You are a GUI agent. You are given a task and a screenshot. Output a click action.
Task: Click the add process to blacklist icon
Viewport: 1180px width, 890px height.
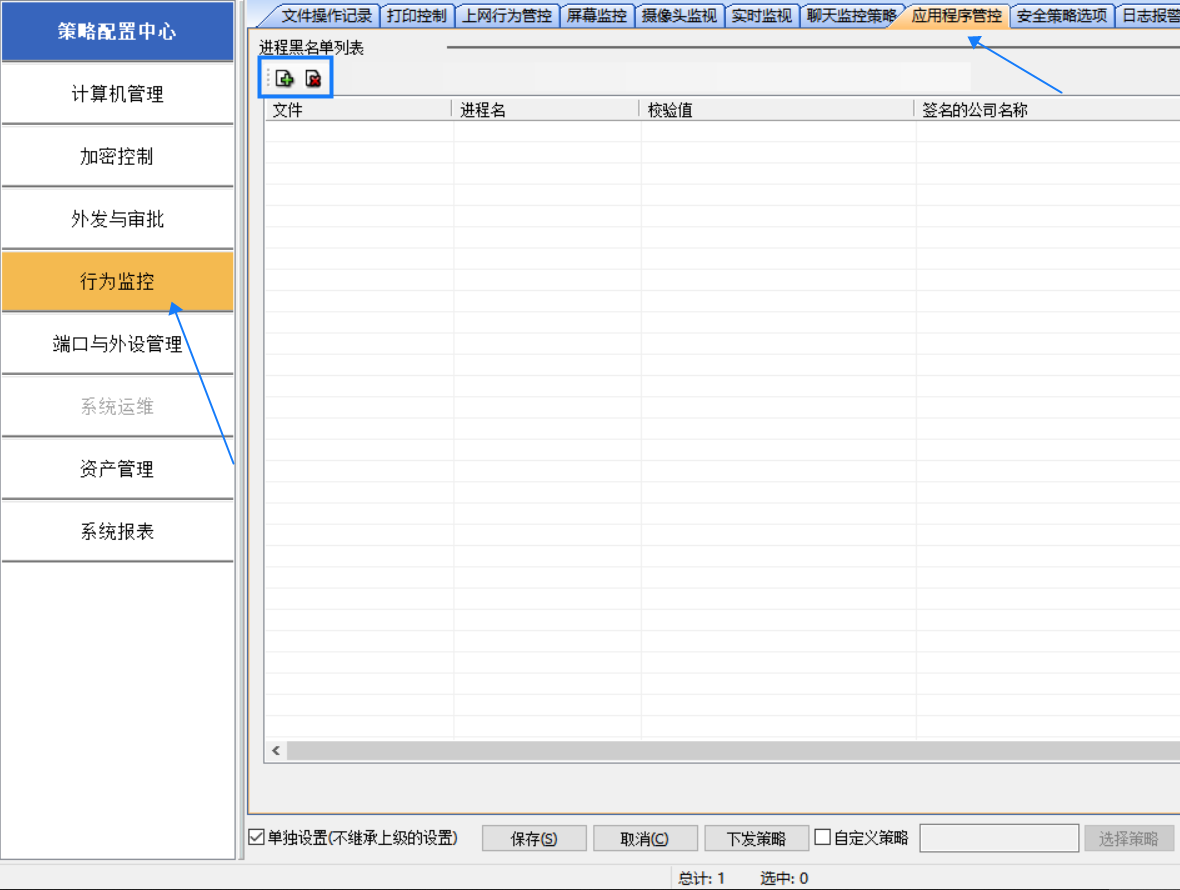(x=285, y=79)
